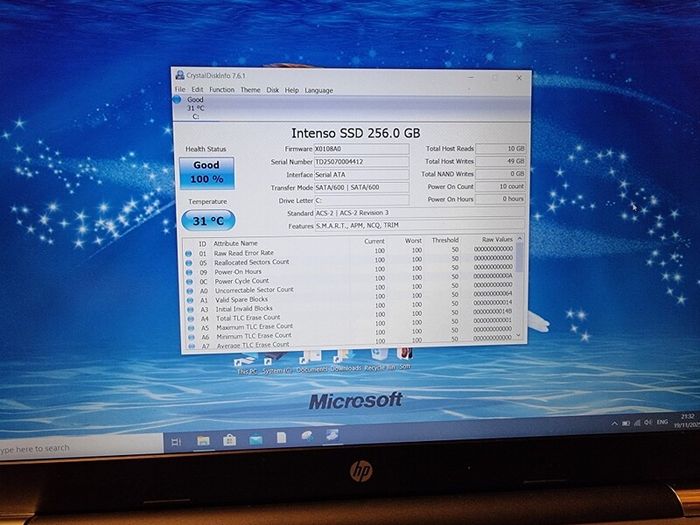The width and height of the screenshot is (700, 525).
Task: Open File Explorer from the taskbar
Action: pos(203,441)
